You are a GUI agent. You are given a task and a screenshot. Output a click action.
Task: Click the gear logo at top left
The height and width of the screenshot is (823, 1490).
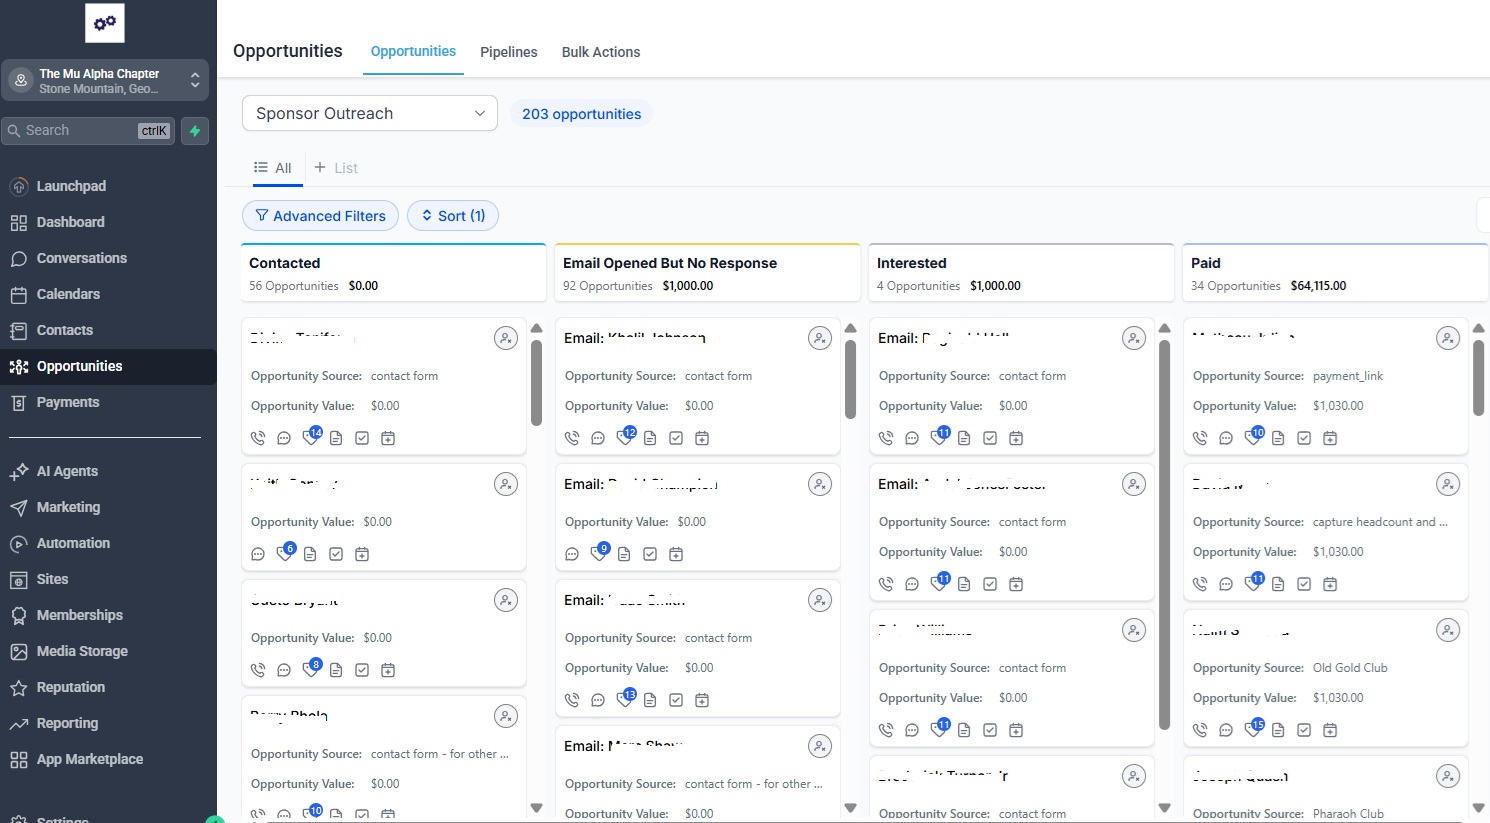(x=105, y=23)
